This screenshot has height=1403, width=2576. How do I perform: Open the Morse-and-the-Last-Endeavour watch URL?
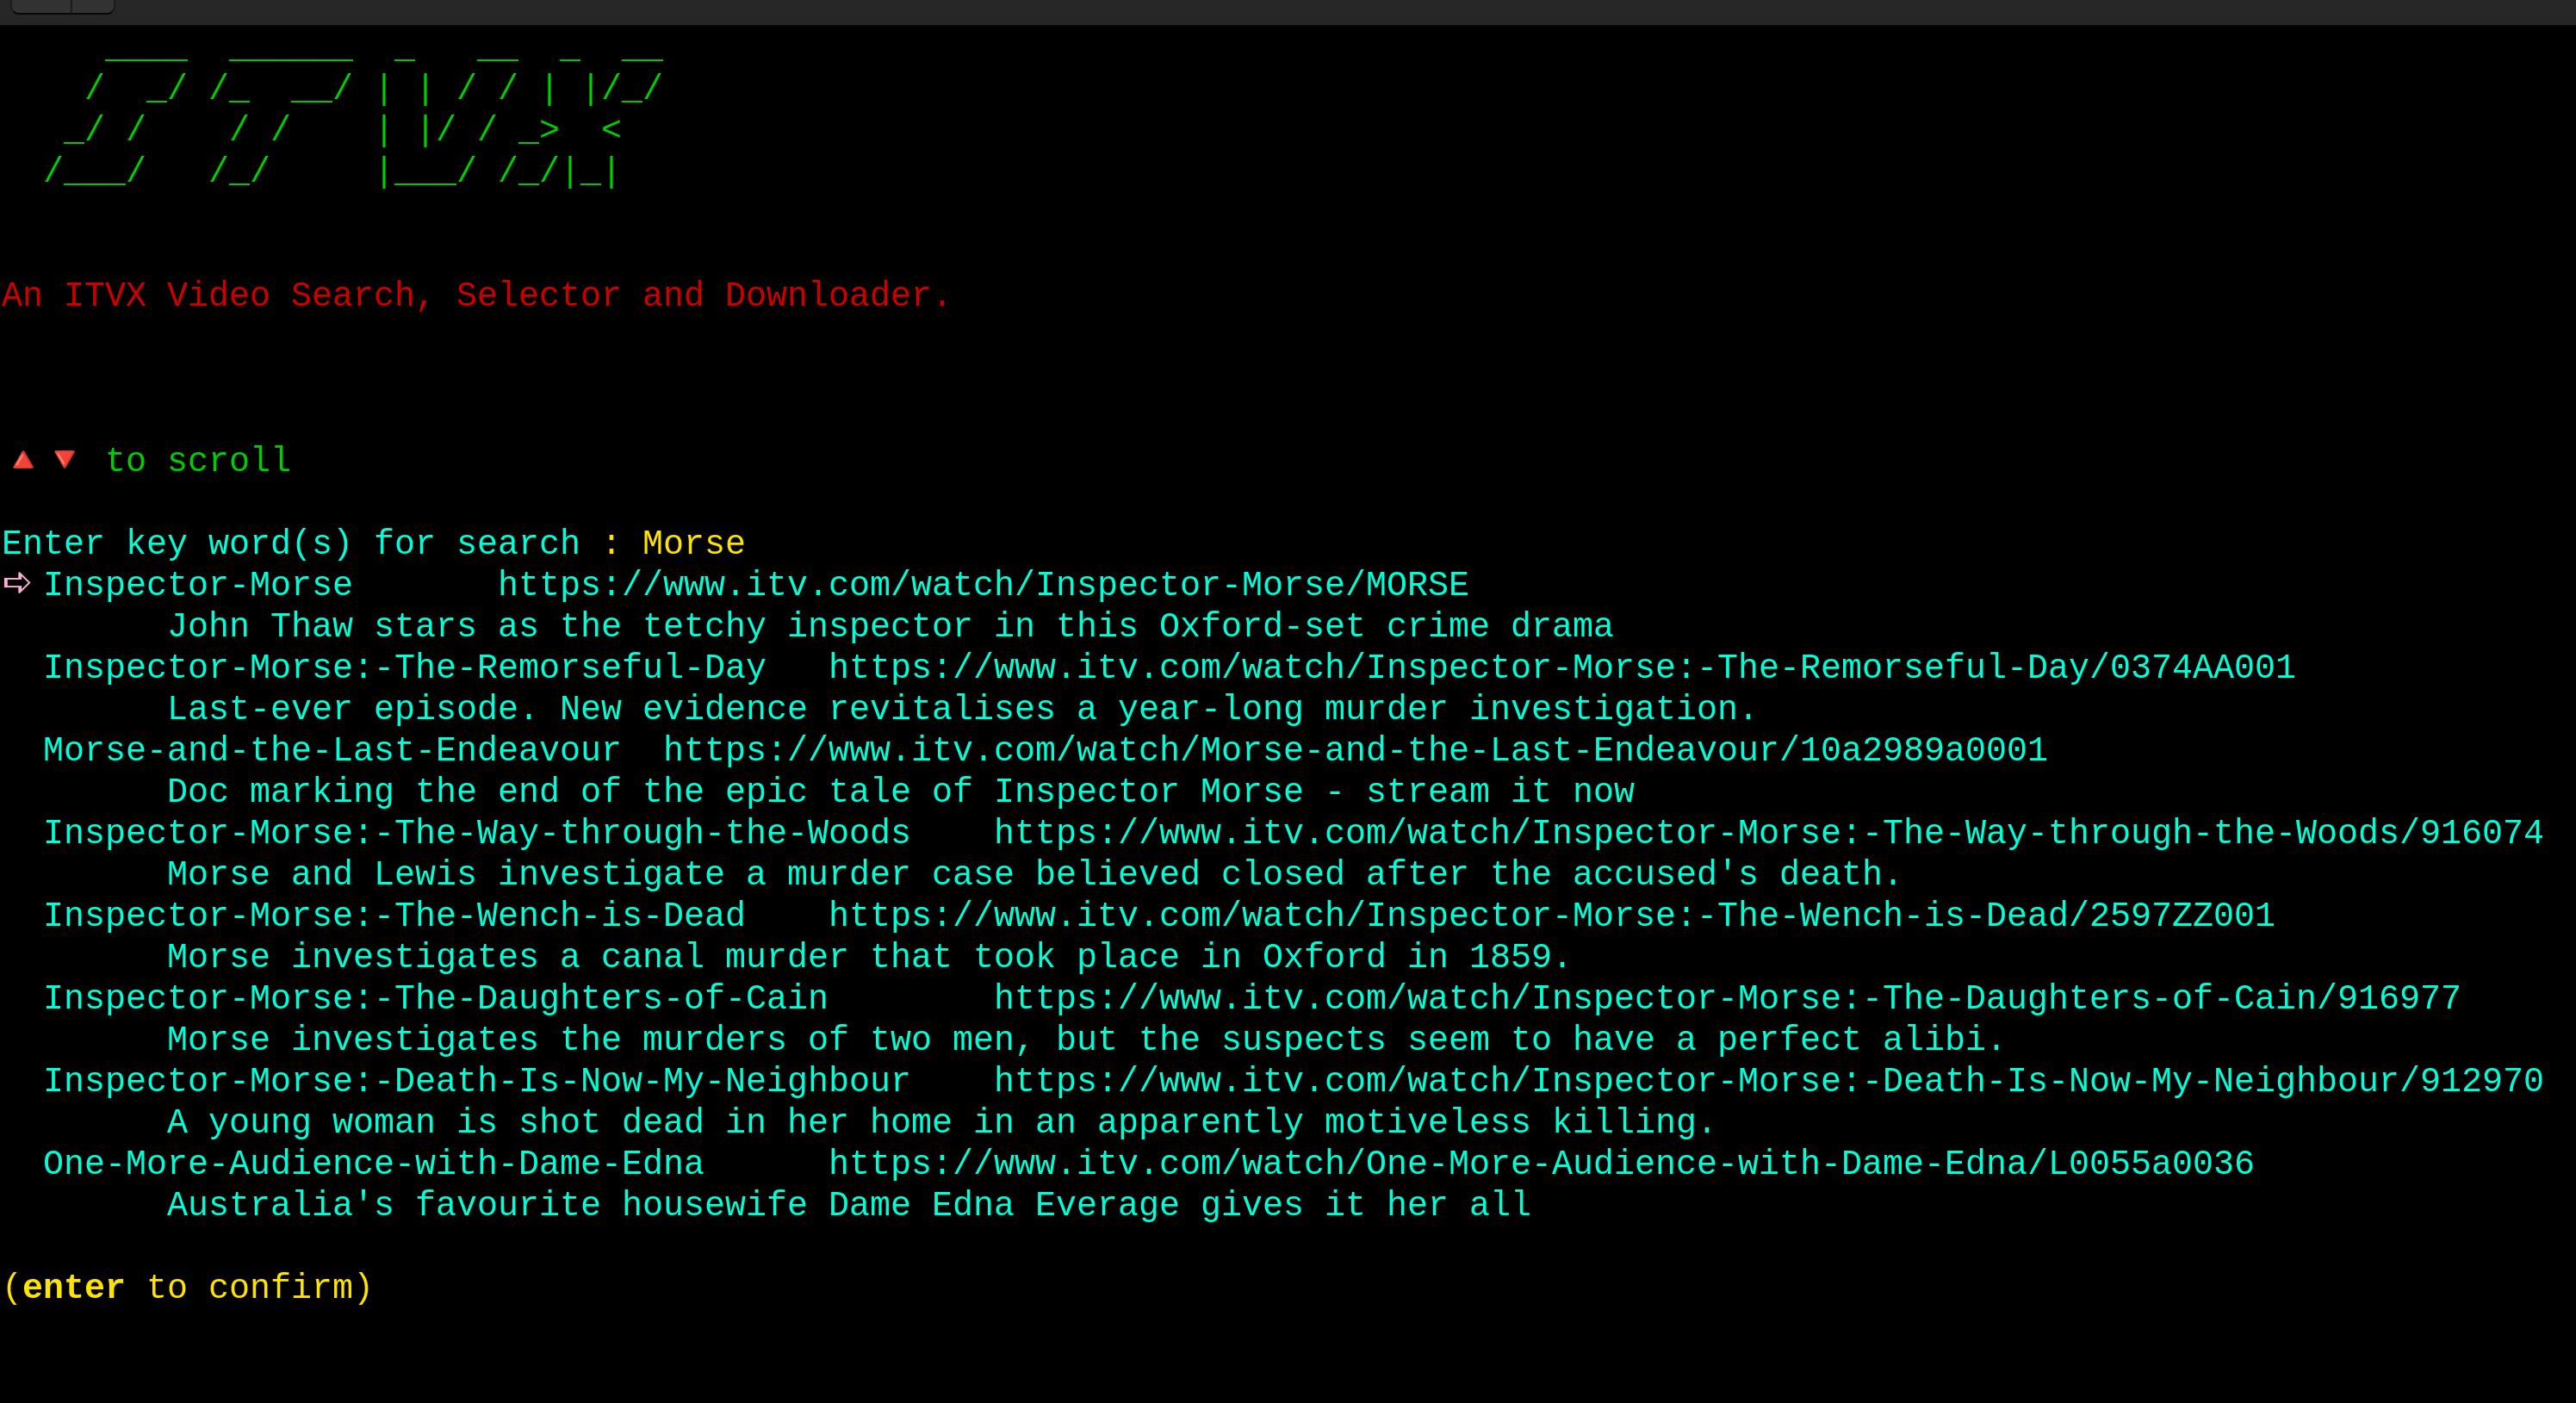tap(1355, 750)
